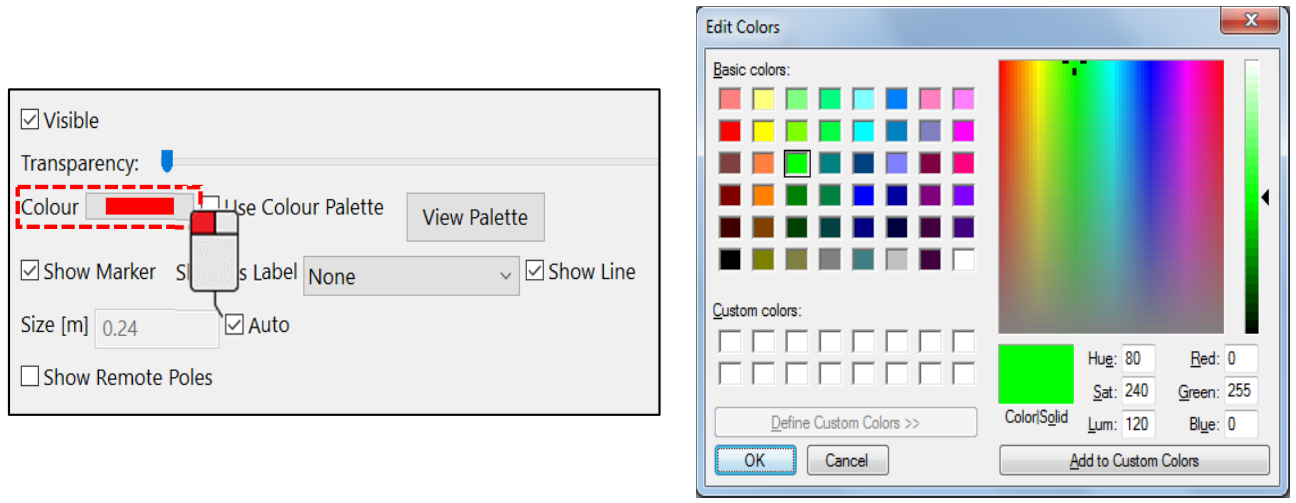
Task: Uncheck the Visible checkbox
Action: (x=30, y=120)
